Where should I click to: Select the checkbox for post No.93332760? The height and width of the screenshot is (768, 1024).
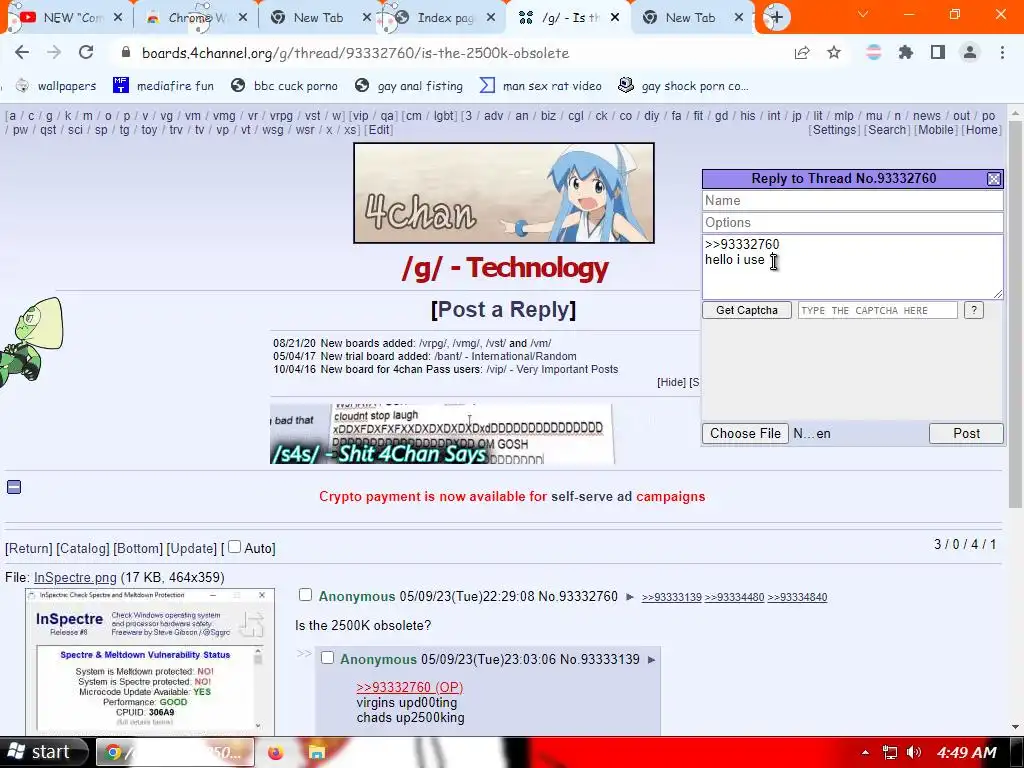point(305,595)
